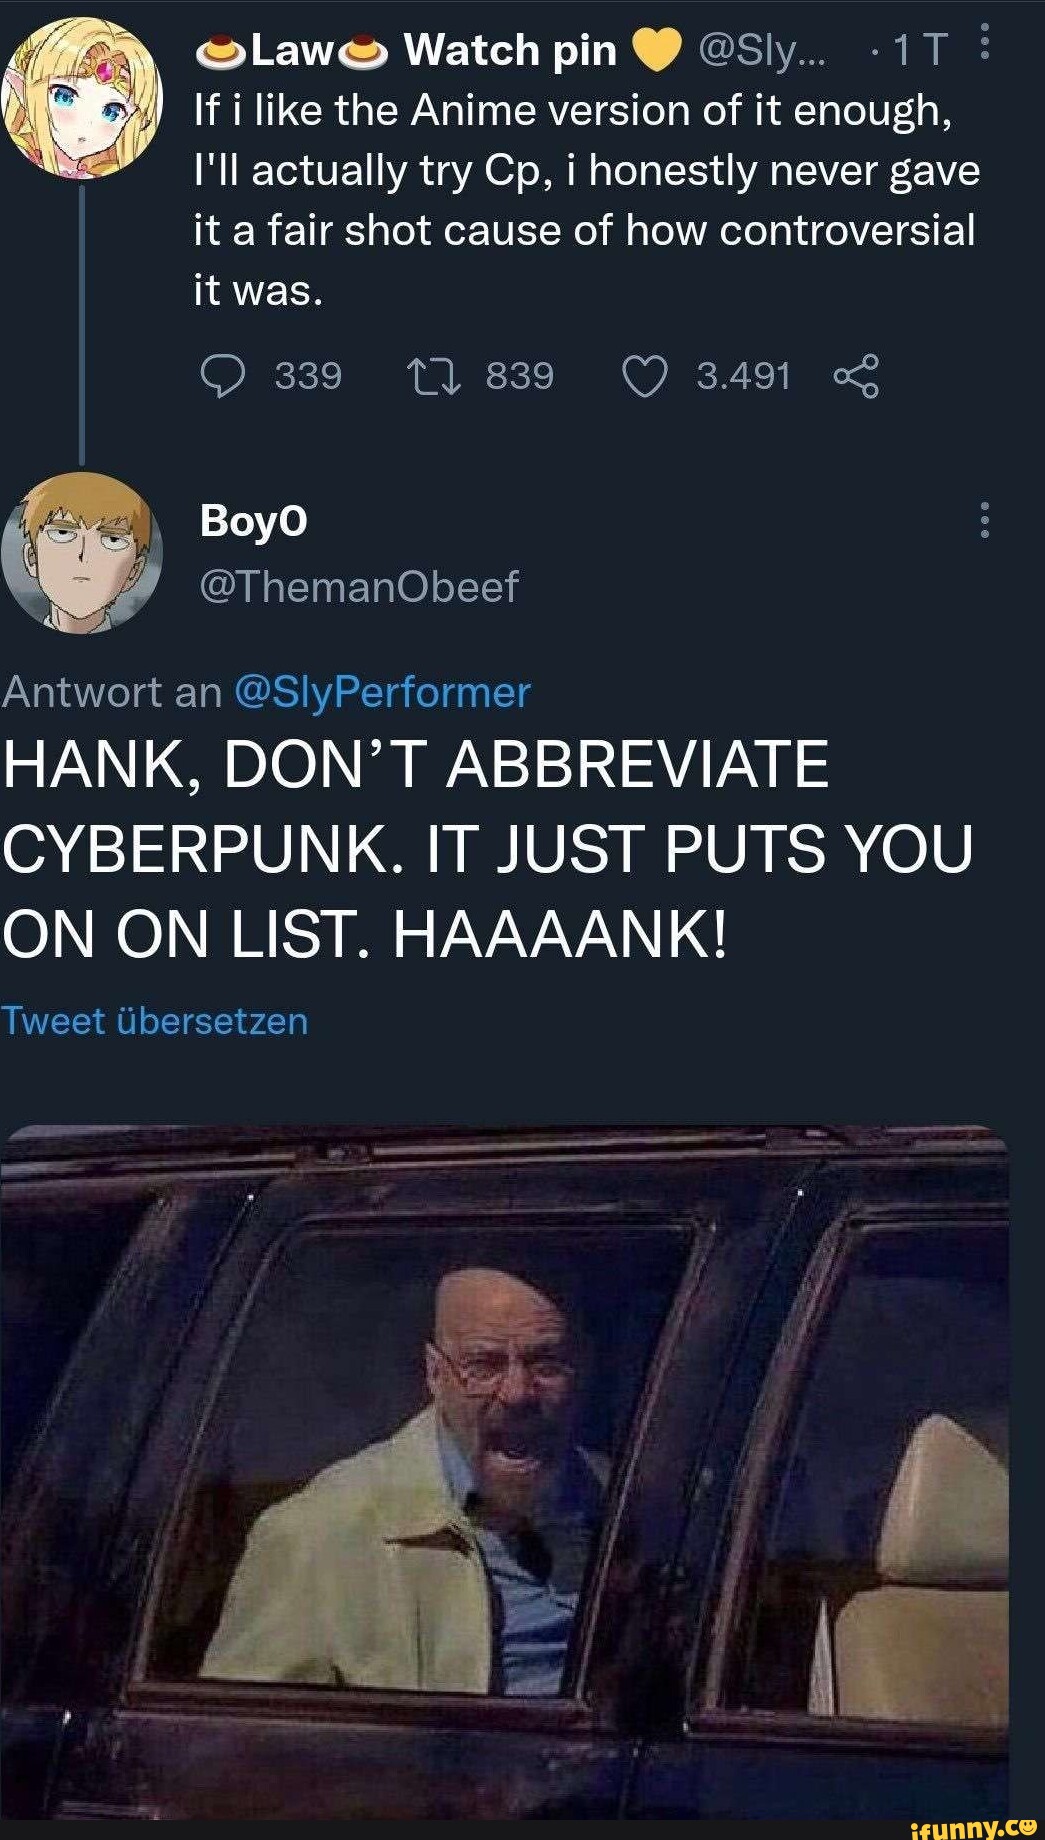Click the '1 T' tweet timestamp
1045x1840 pixels.
pyautogui.click(x=918, y=50)
